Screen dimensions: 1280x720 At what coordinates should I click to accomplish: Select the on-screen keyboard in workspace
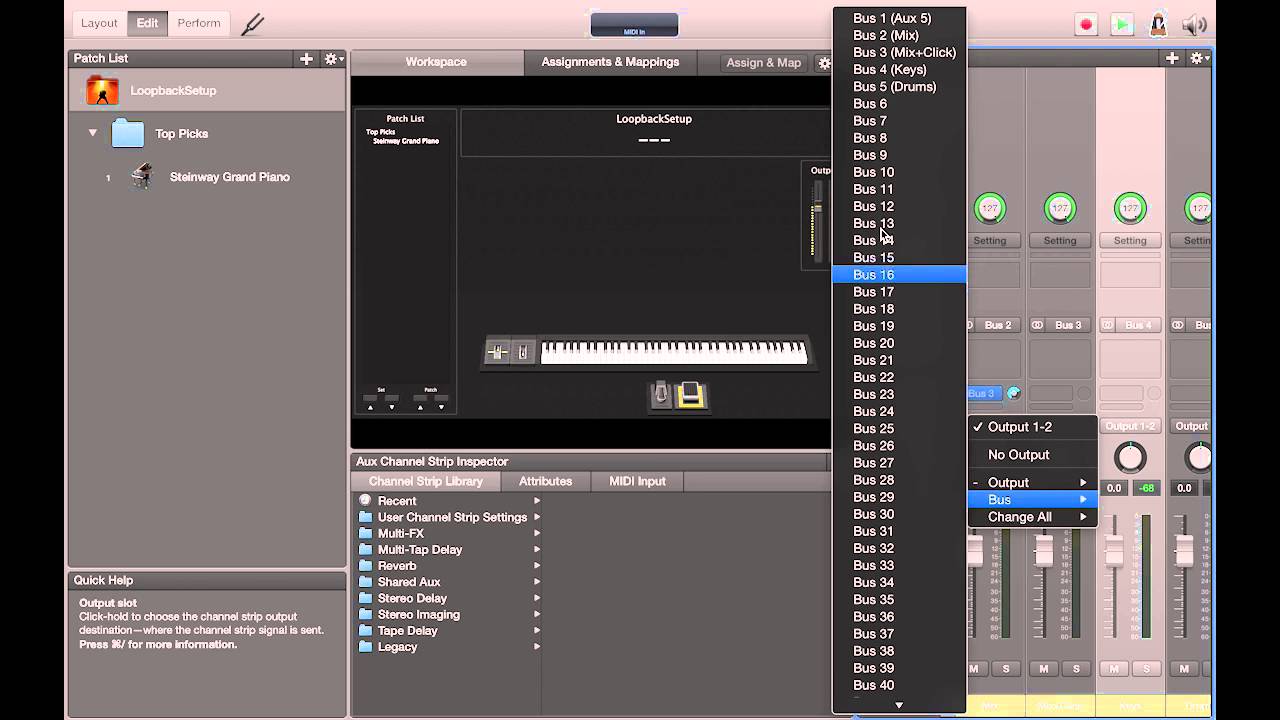click(x=674, y=353)
